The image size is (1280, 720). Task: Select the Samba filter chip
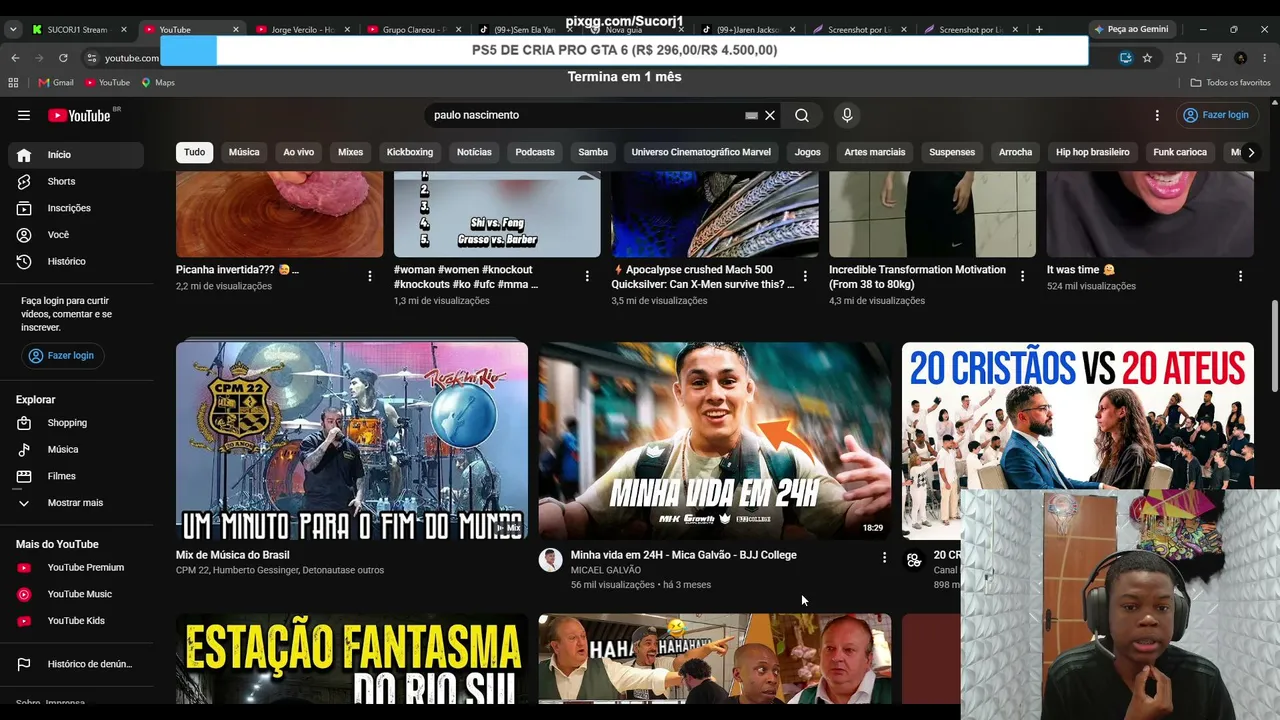(593, 152)
